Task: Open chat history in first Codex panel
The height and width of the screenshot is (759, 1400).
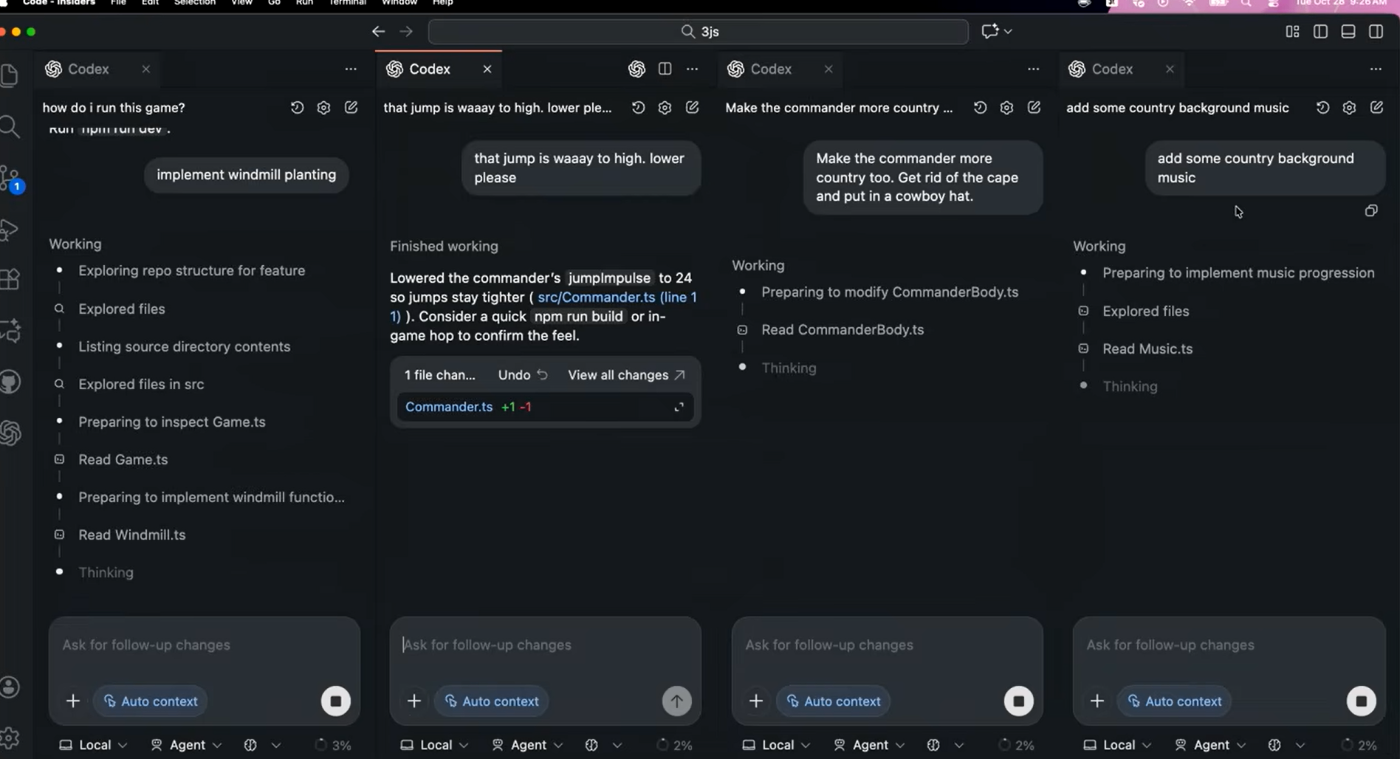Action: click(x=297, y=108)
